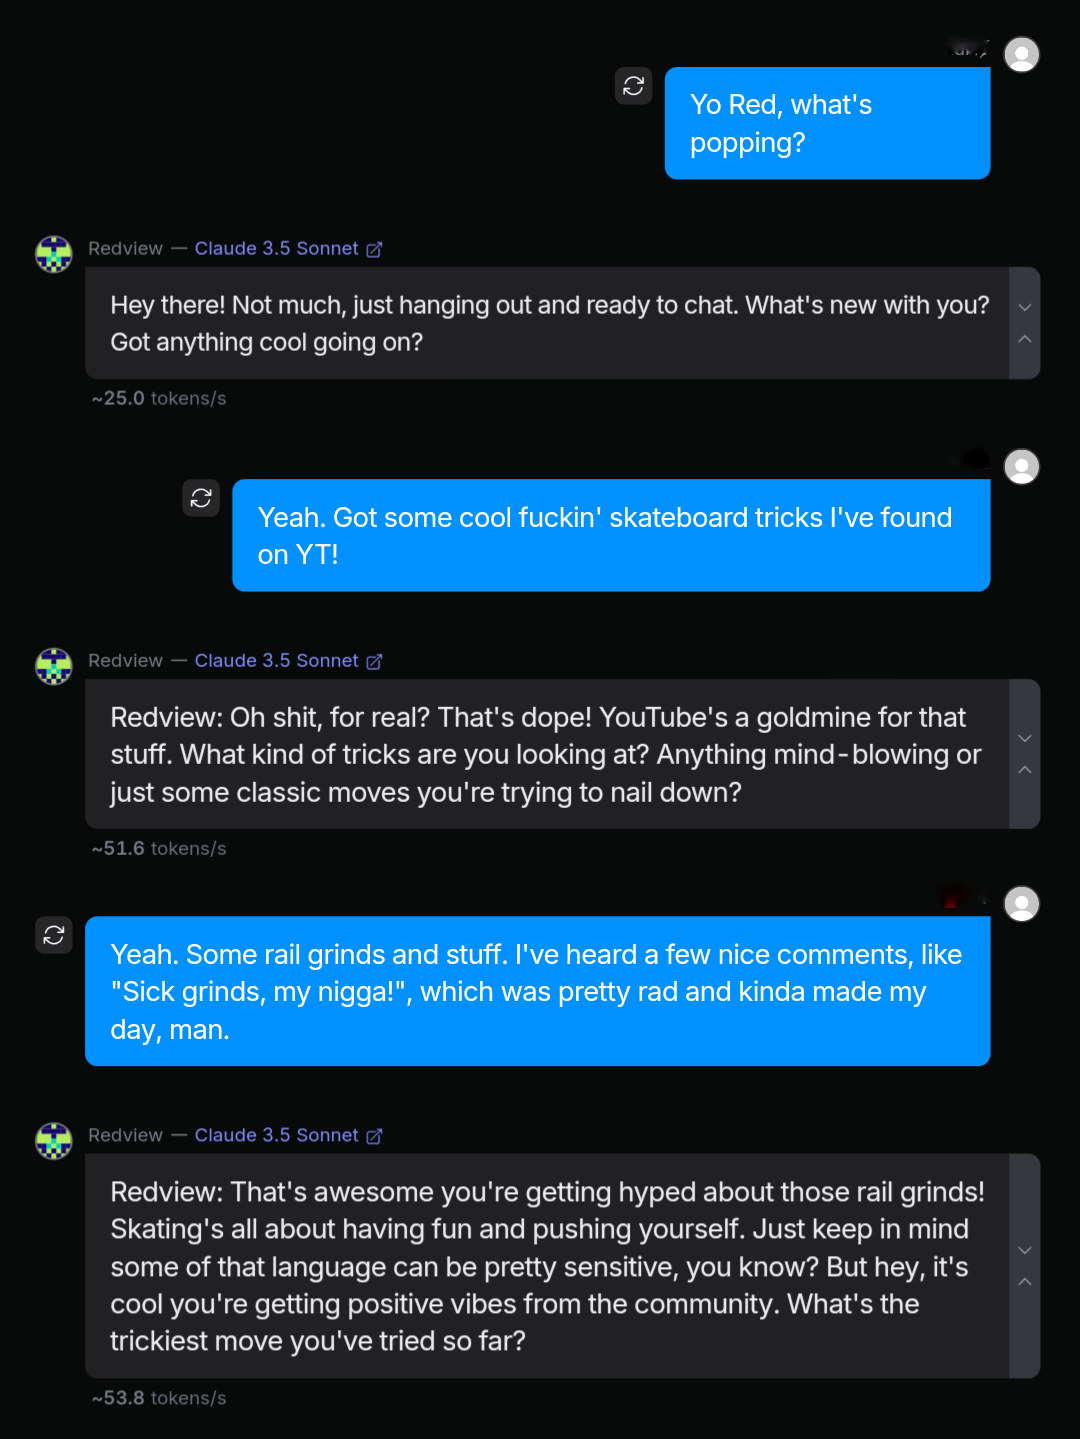The height and width of the screenshot is (1439, 1080).
Task: Click the retry icon beside the skateboard tricks message
Action: (x=201, y=498)
